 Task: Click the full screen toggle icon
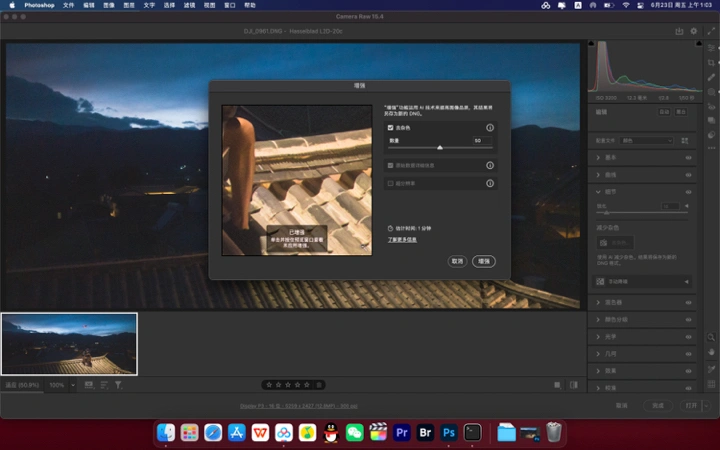tap(711, 31)
